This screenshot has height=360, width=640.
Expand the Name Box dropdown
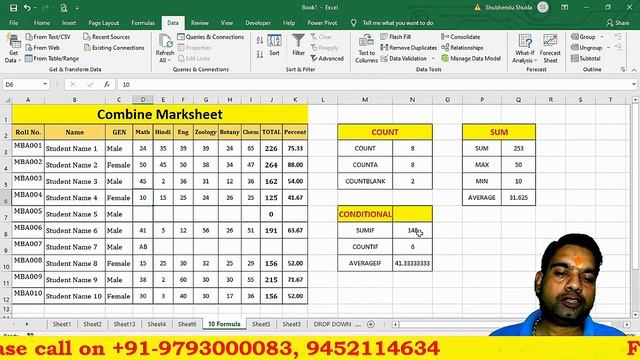45,84
